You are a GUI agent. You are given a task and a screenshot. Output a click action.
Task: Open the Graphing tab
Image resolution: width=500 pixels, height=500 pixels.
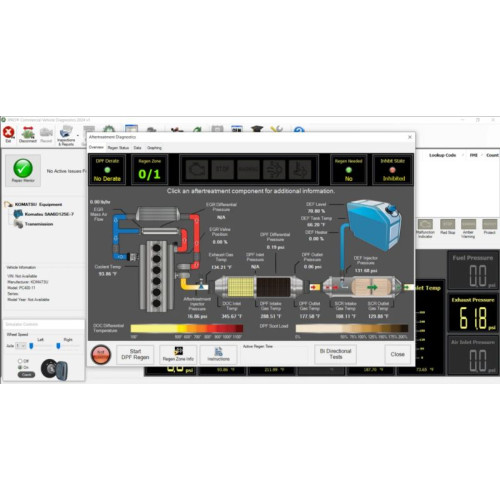click(x=154, y=148)
